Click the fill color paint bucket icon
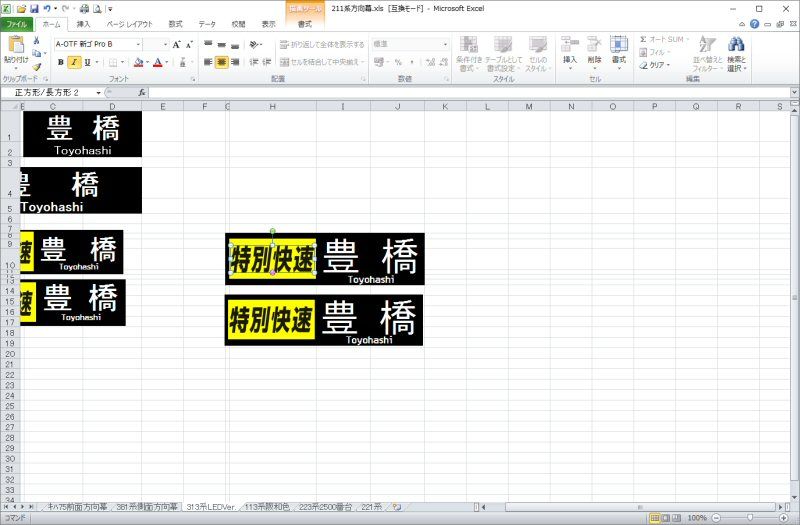800x525 pixels. (x=138, y=62)
